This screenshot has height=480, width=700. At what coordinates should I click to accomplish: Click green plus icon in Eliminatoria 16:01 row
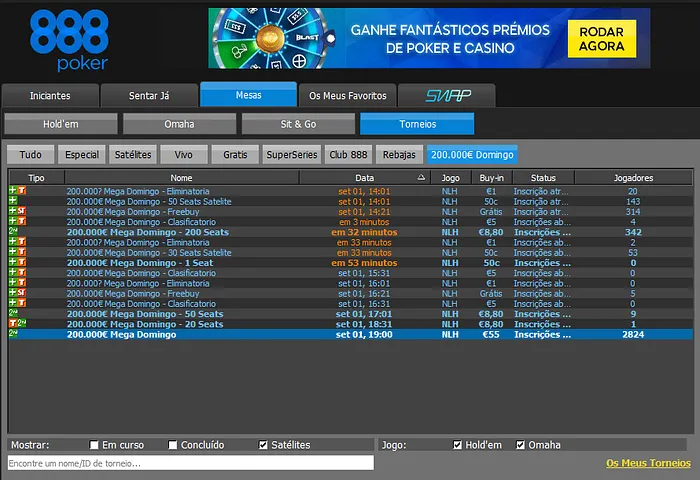(x=12, y=283)
